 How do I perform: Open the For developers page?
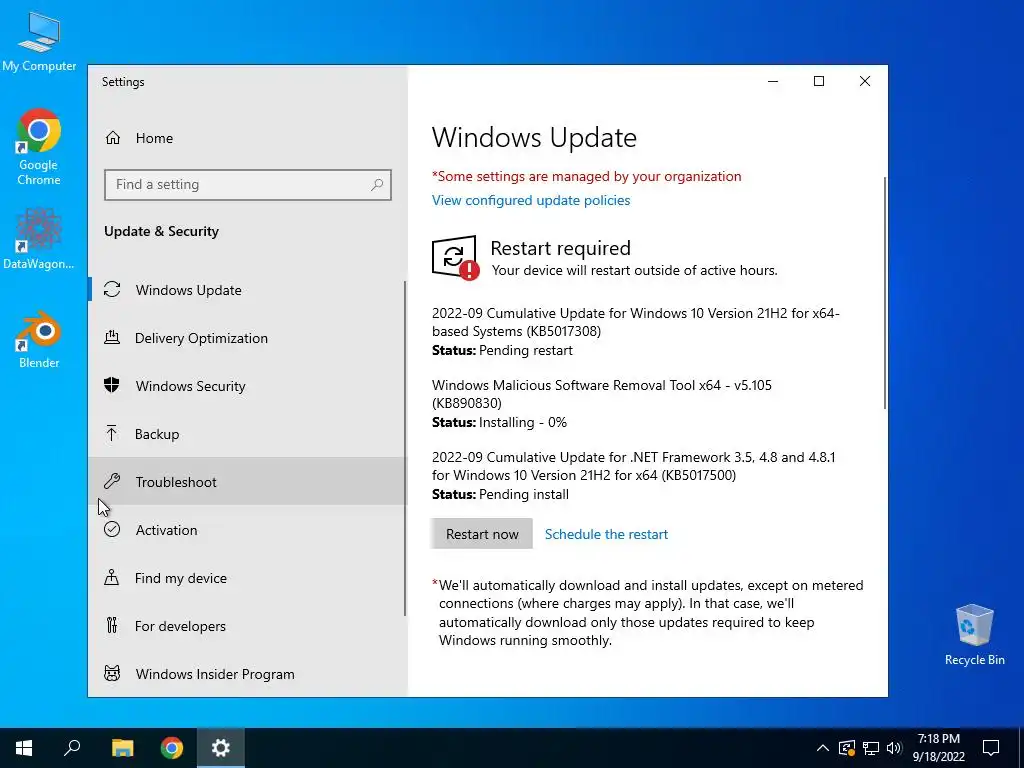pyautogui.click(x=247, y=626)
